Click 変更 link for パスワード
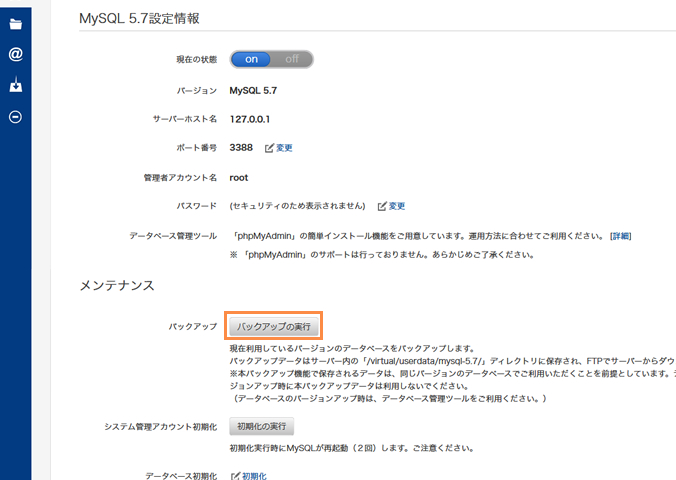The width and height of the screenshot is (676, 480). [397, 206]
